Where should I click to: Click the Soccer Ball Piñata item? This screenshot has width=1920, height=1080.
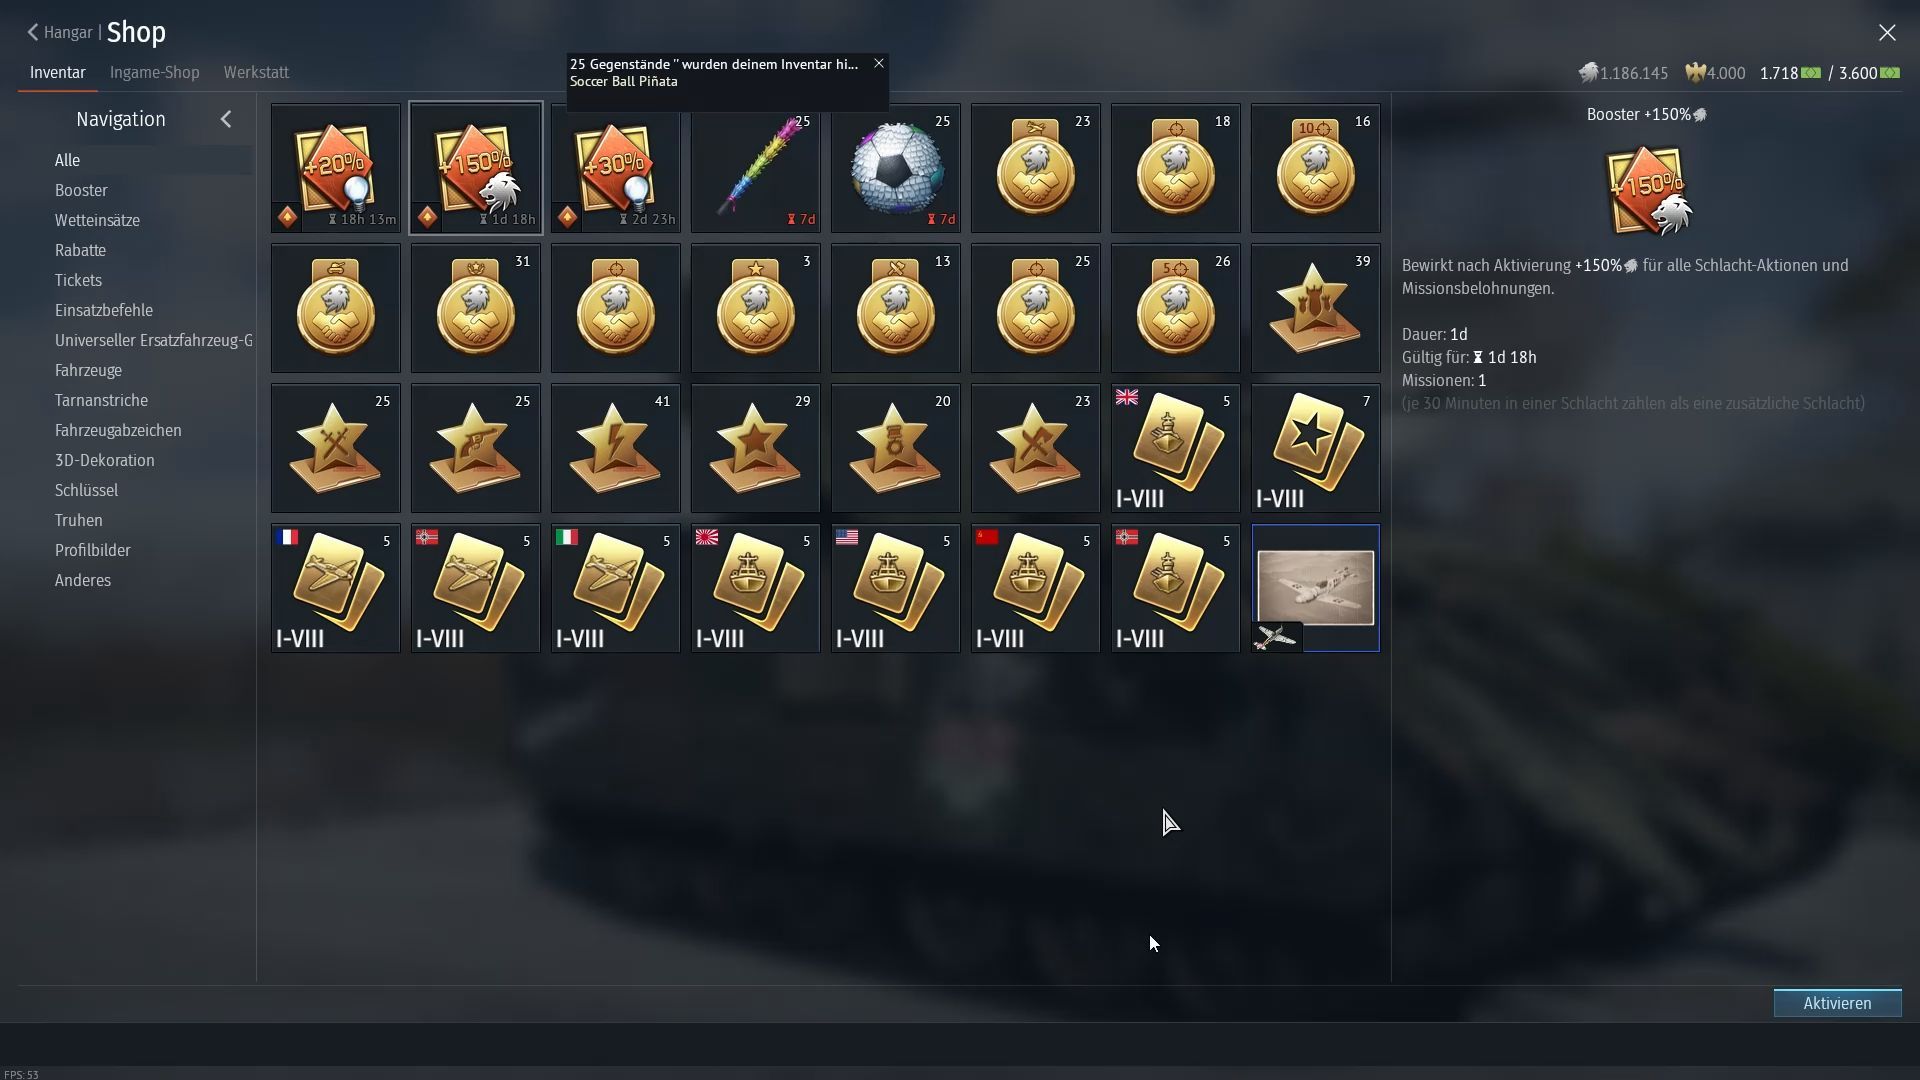895,168
